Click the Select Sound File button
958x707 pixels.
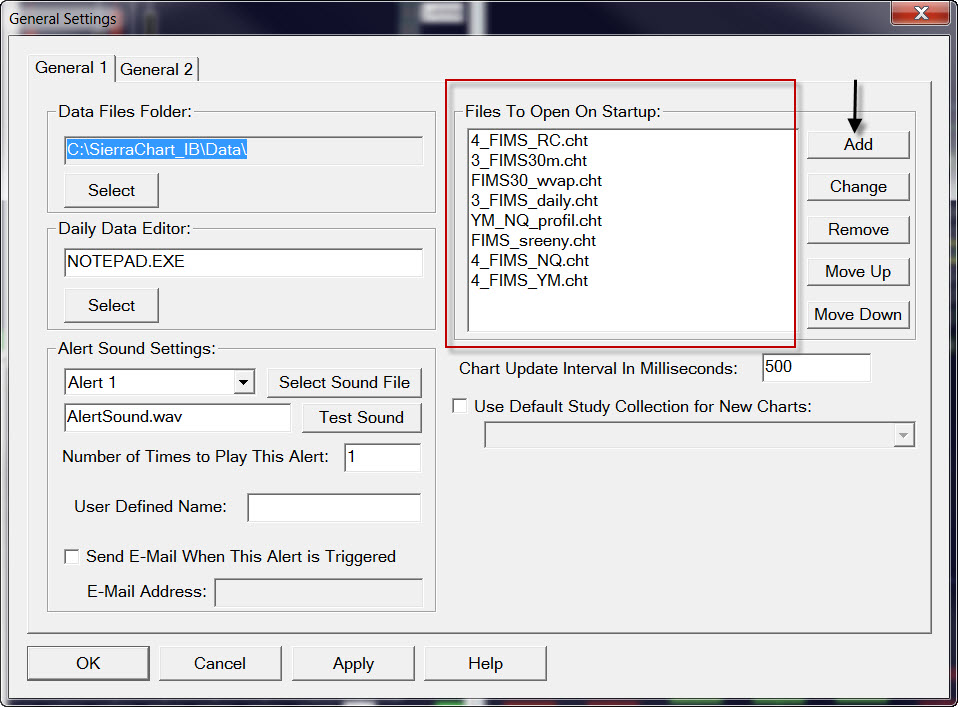click(x=344, y=383)
